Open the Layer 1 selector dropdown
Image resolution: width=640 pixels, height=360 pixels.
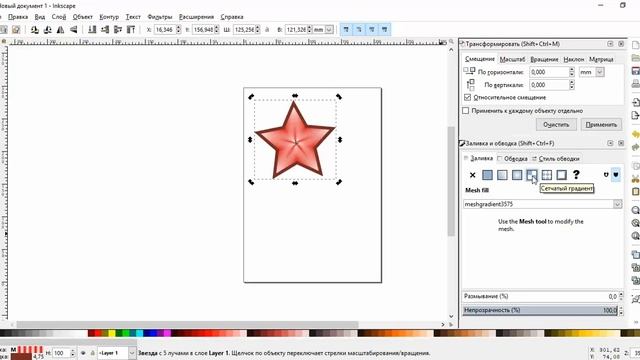coord(132,353)
